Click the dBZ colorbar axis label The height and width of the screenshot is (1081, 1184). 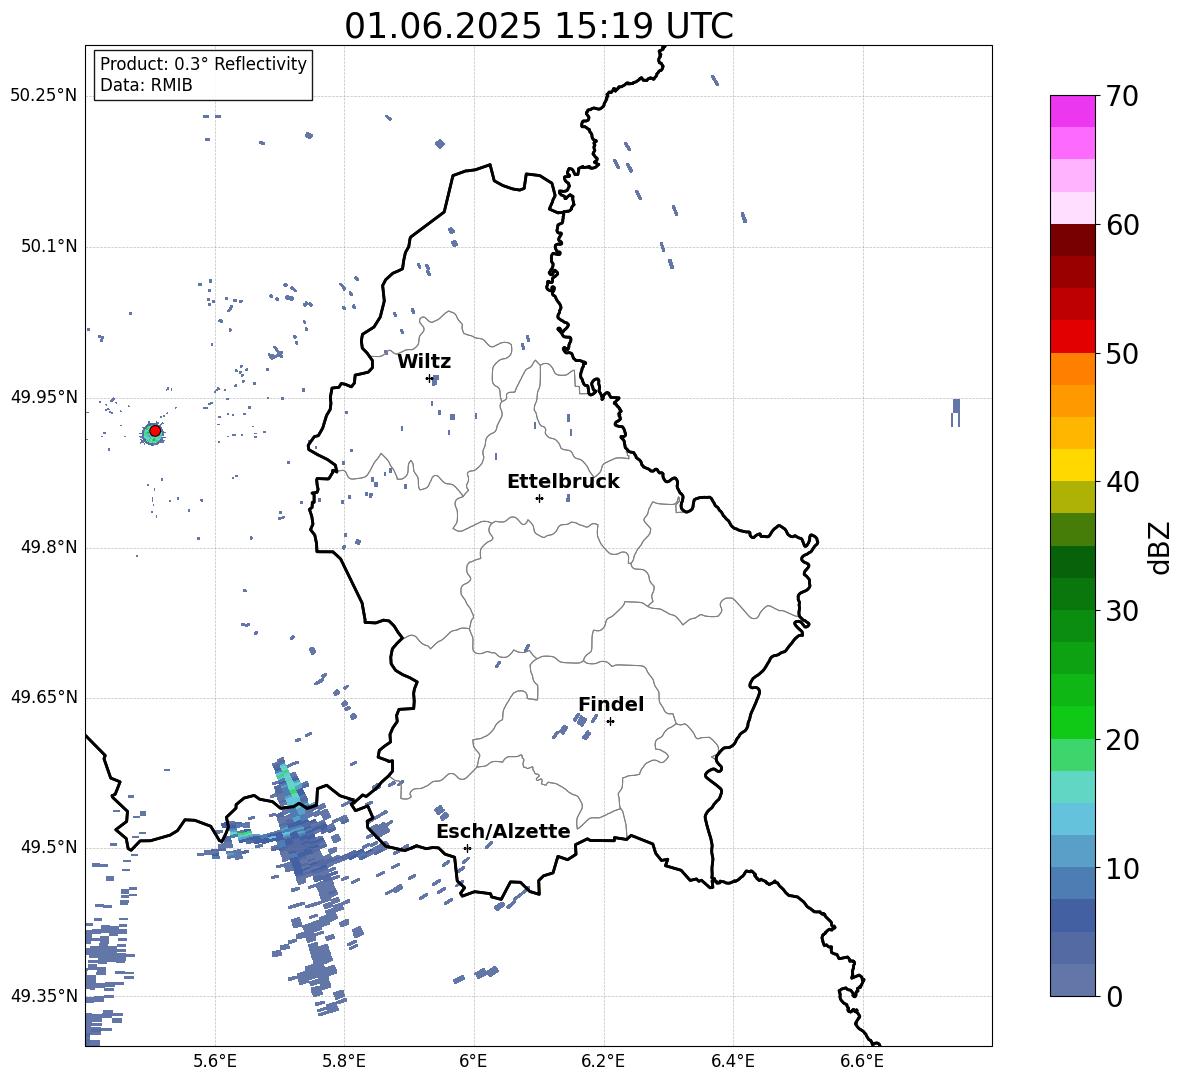1159,547
